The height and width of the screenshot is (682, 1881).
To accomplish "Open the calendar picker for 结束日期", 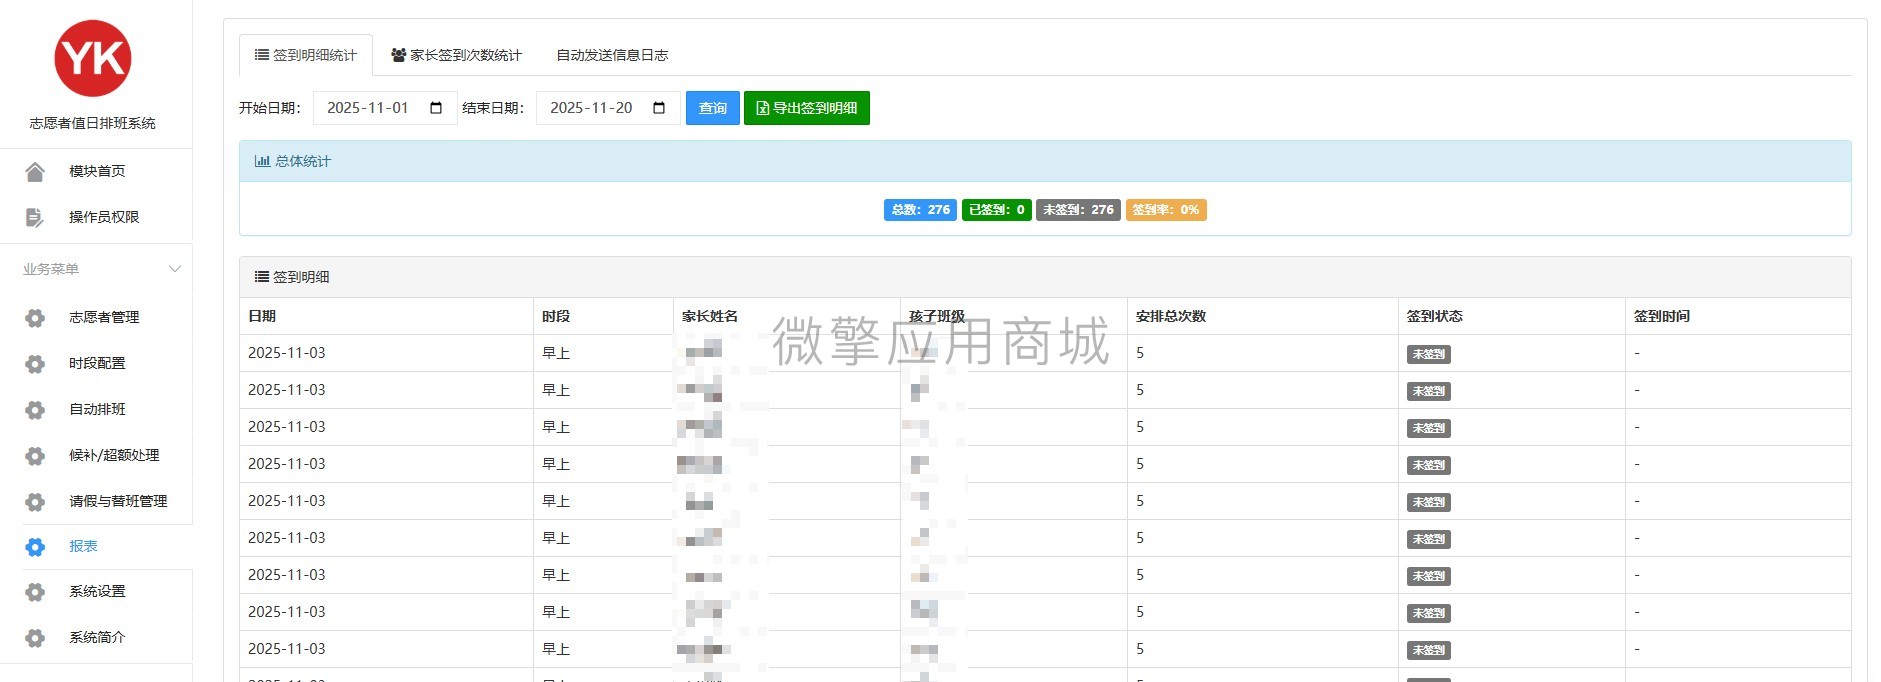I will pyautogui.click(x=659, y=108).
